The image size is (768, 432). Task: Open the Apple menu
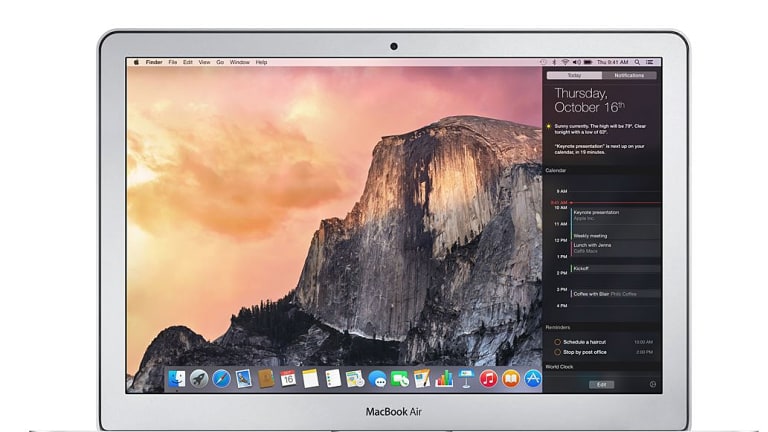point(135,62)
